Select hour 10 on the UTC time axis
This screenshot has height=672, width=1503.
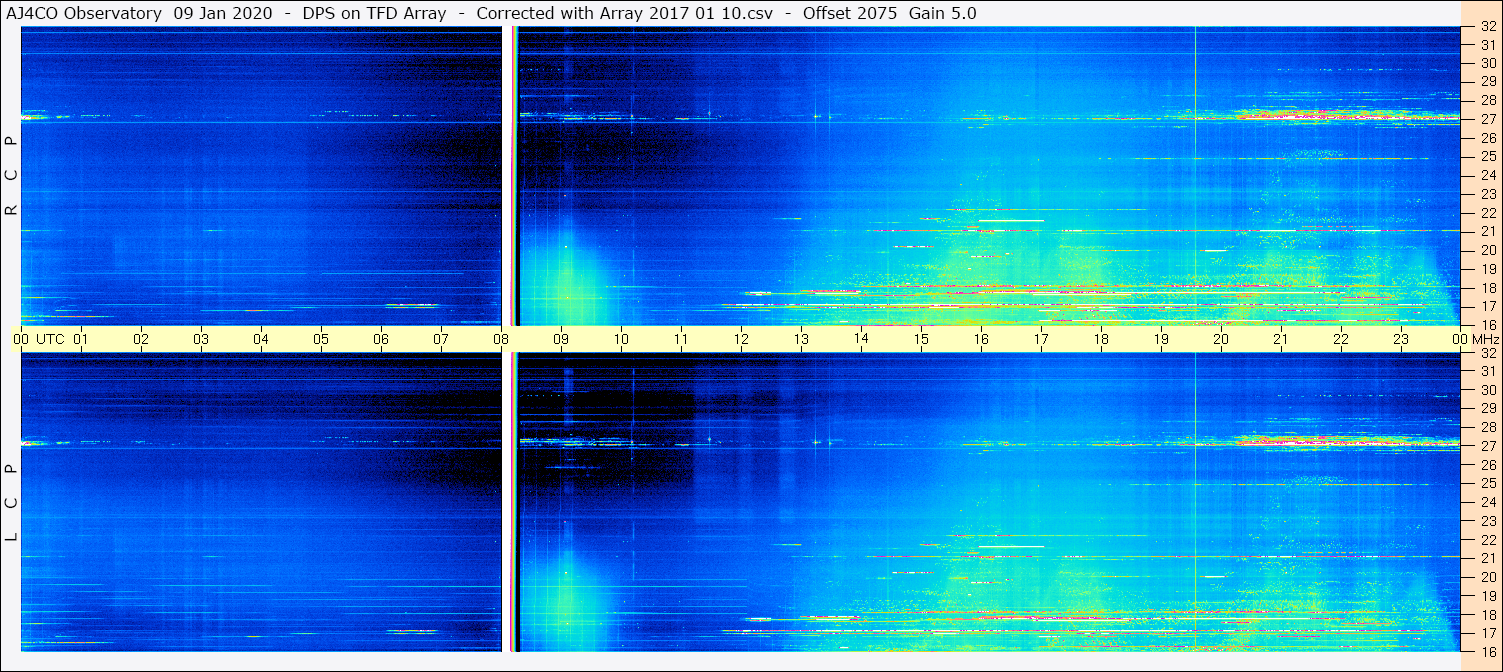pyautogui.click(x=621, y=339)
